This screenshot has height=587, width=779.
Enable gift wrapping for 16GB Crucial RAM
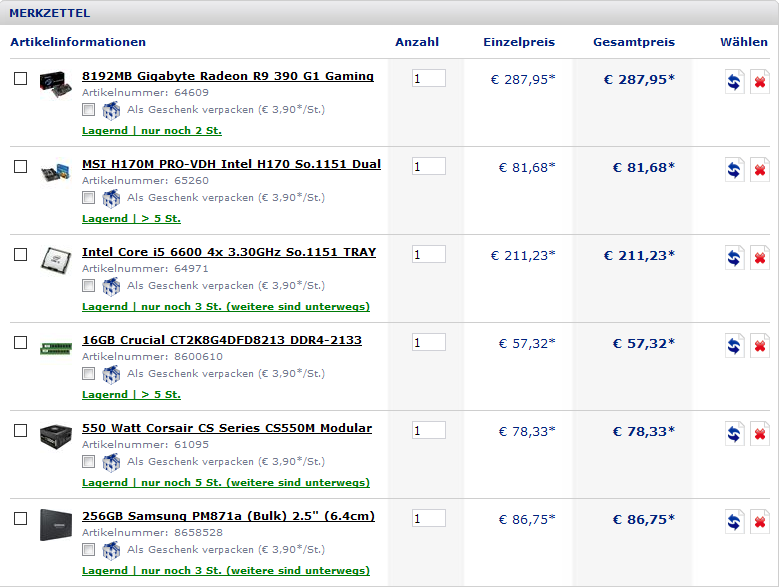click(88, 373)
